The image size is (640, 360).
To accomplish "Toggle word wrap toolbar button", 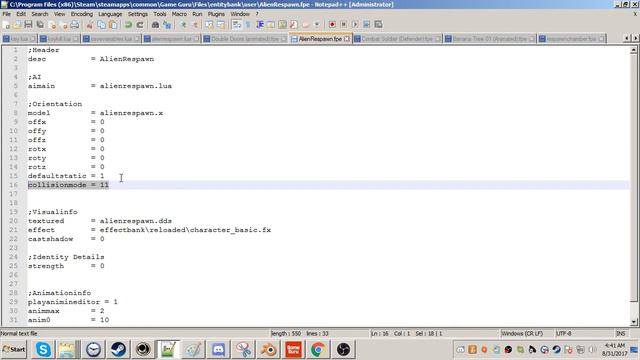I will click(x=236, y=25).
